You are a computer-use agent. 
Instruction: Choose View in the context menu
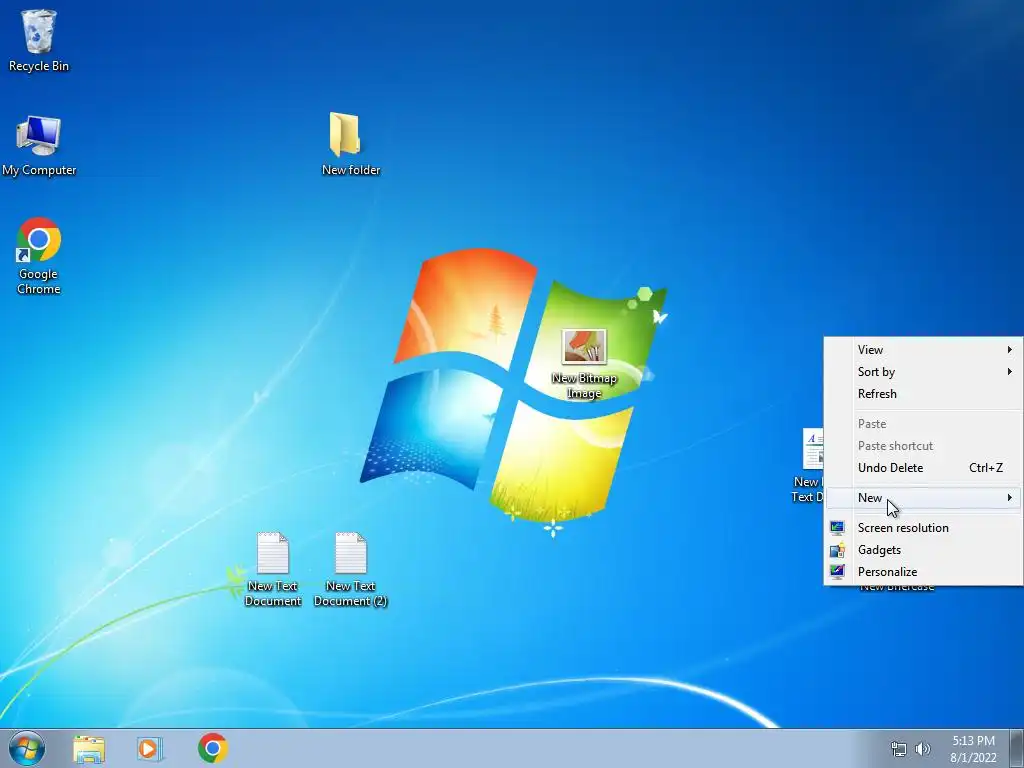pos(923,349)
